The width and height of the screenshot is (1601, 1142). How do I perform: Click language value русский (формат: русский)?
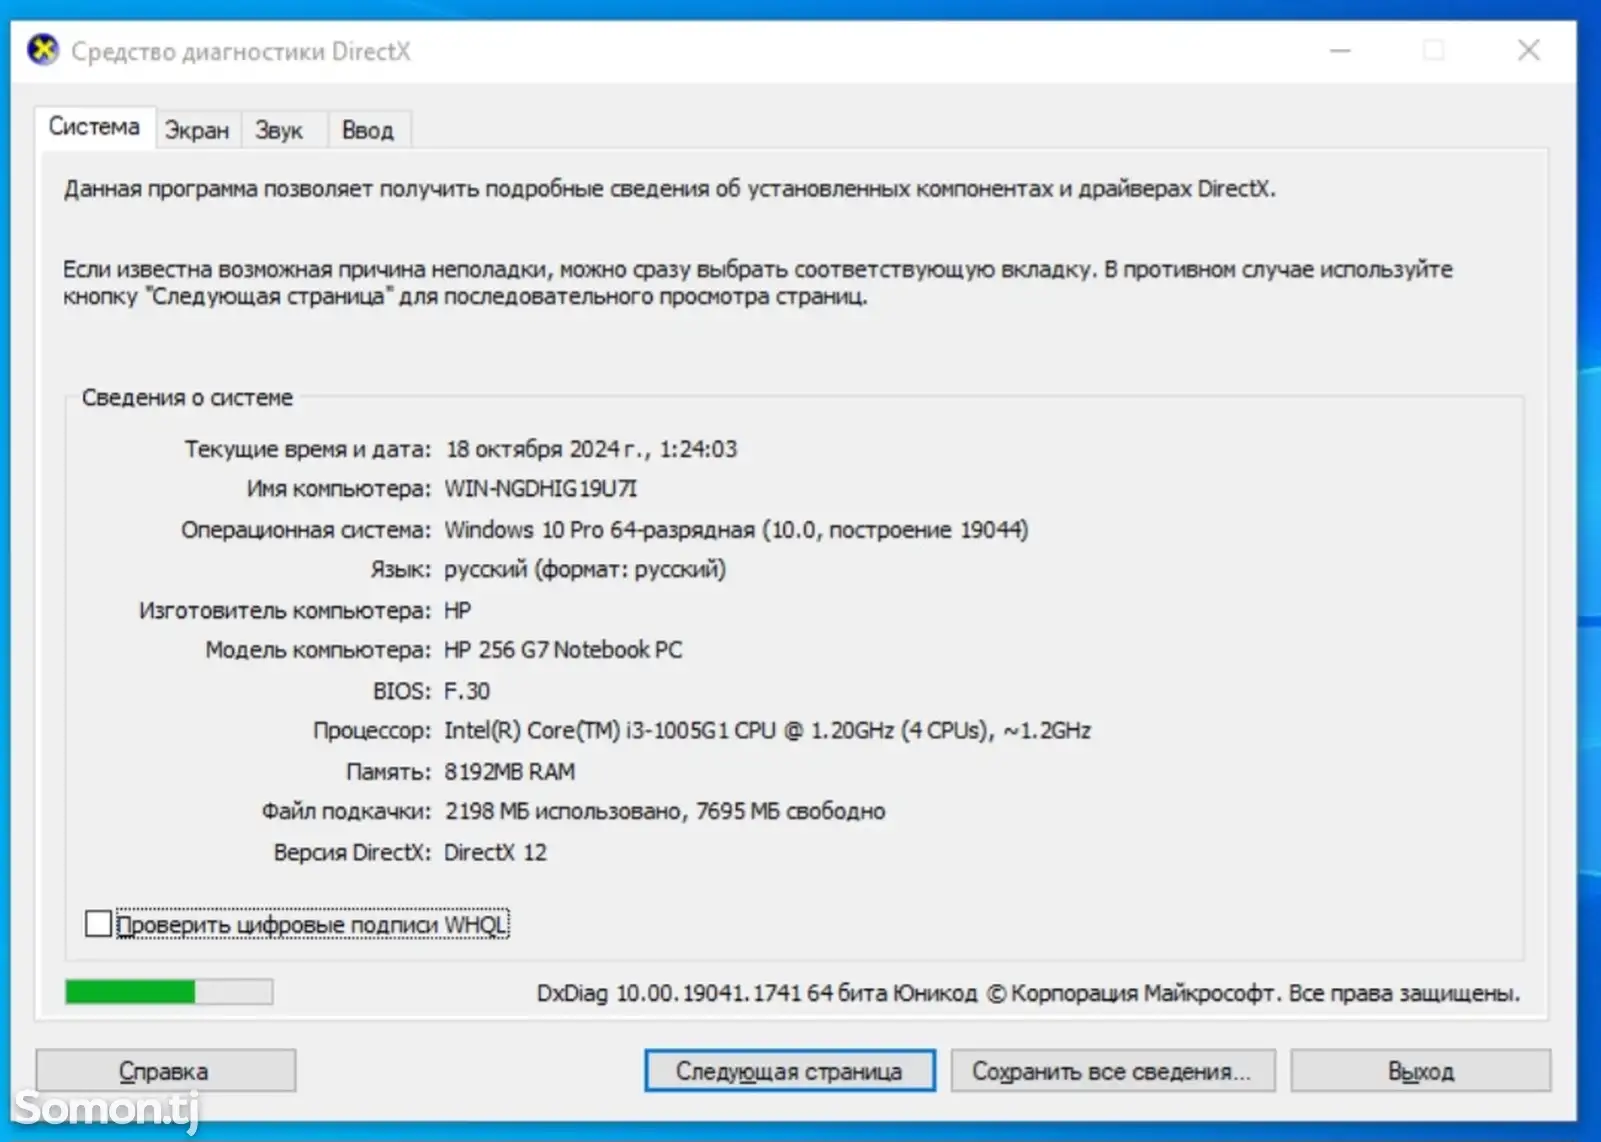pos(585,570)
